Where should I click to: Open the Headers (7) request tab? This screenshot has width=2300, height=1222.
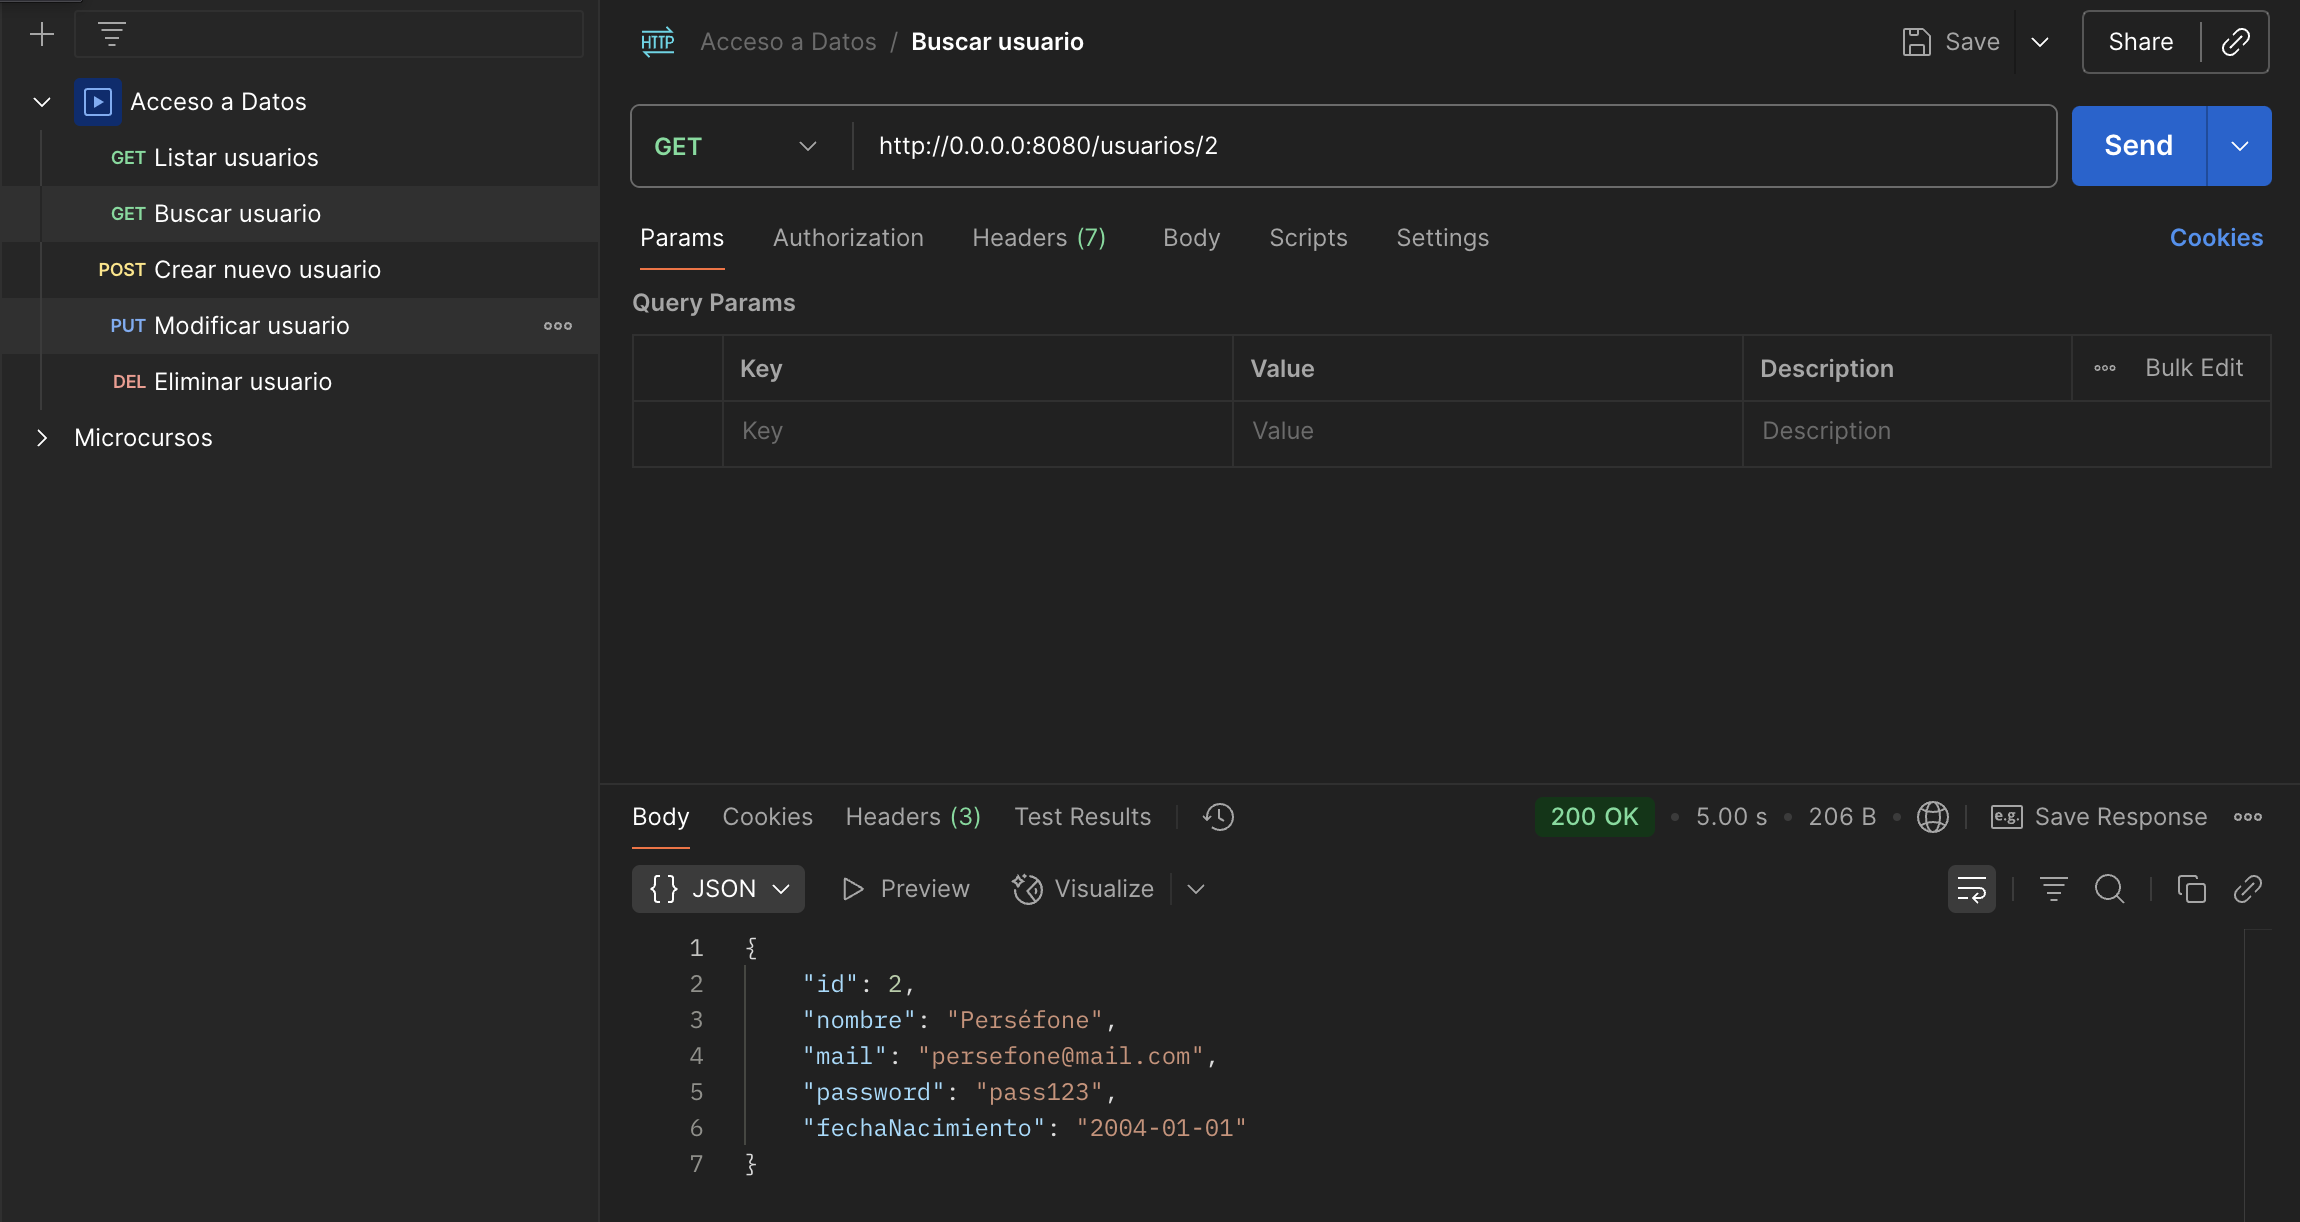(1039, 238)
